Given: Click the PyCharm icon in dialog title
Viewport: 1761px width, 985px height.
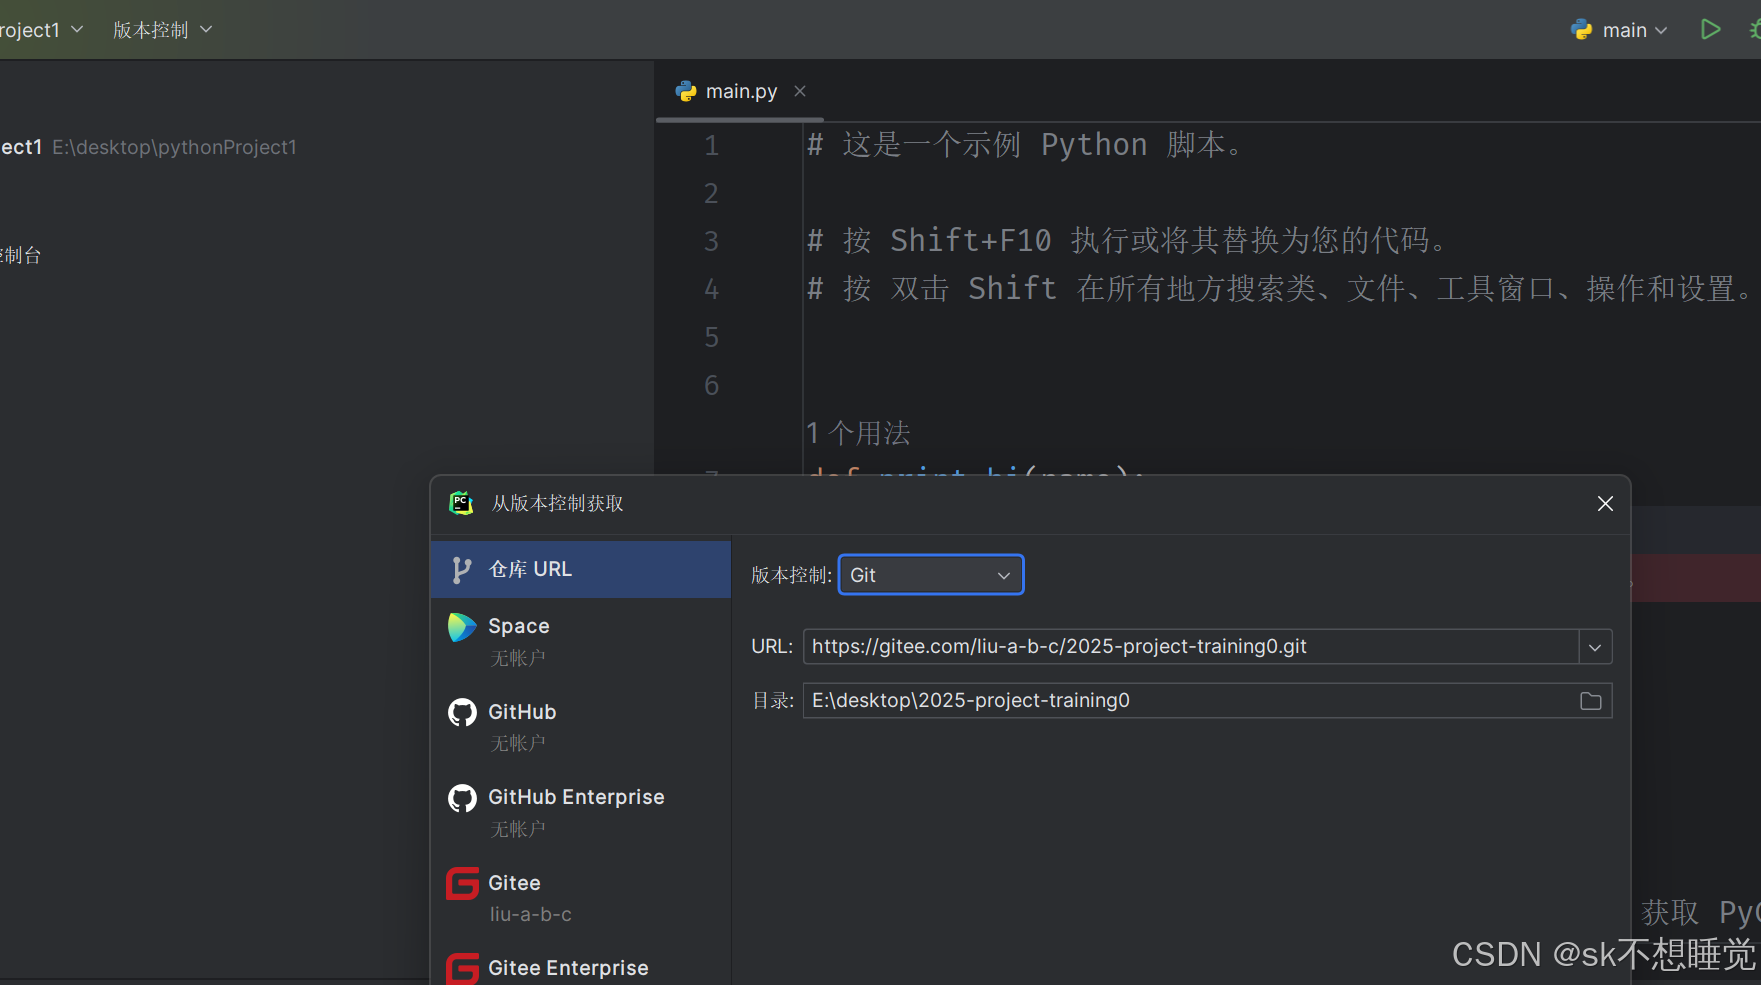Looking at the screenshot, I should point(461,503).
